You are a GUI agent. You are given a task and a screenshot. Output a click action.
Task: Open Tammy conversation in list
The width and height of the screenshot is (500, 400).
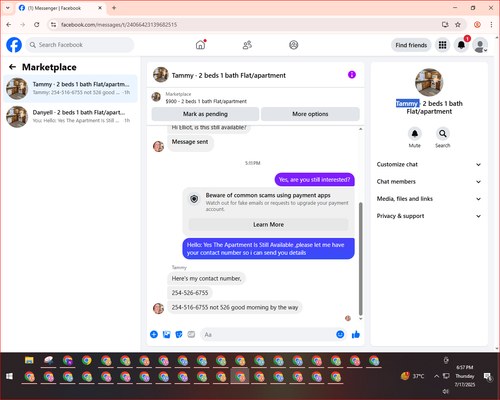[70, 88]
